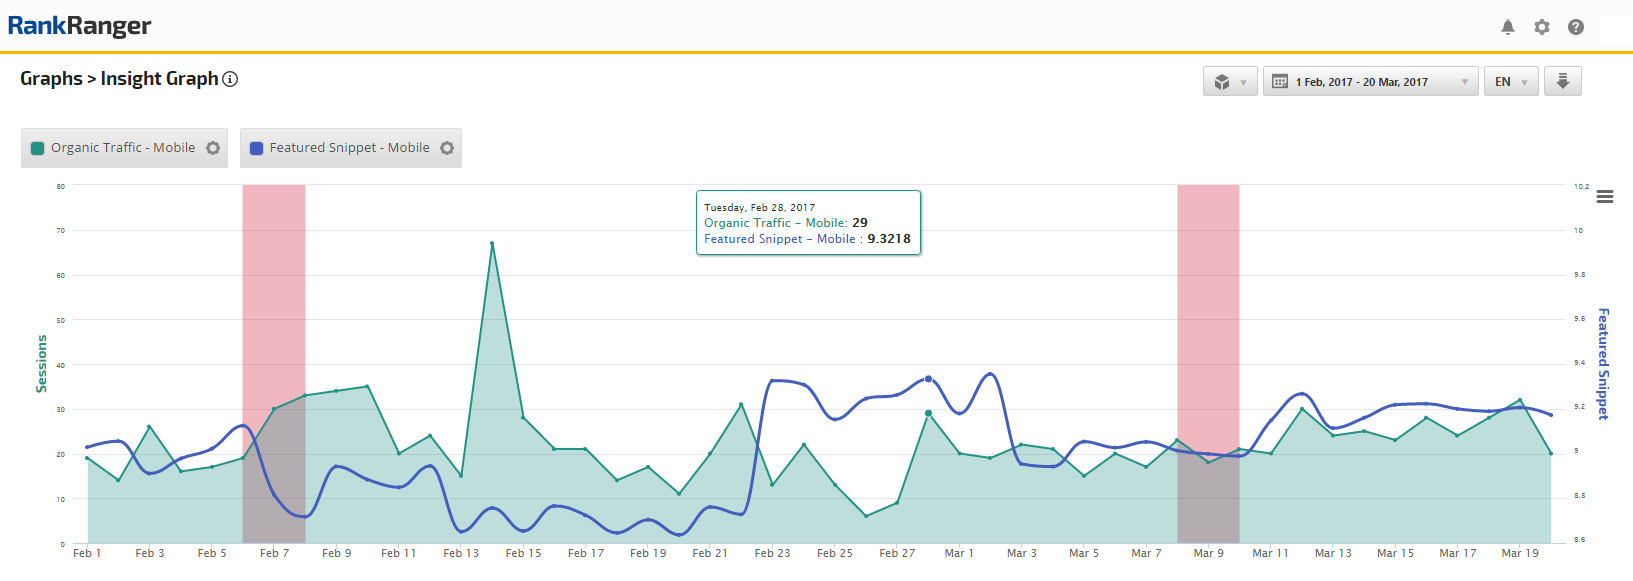Screen dimensions: 1633x581
Task: Open the settings gear in header
Action: coord(1542,27)
